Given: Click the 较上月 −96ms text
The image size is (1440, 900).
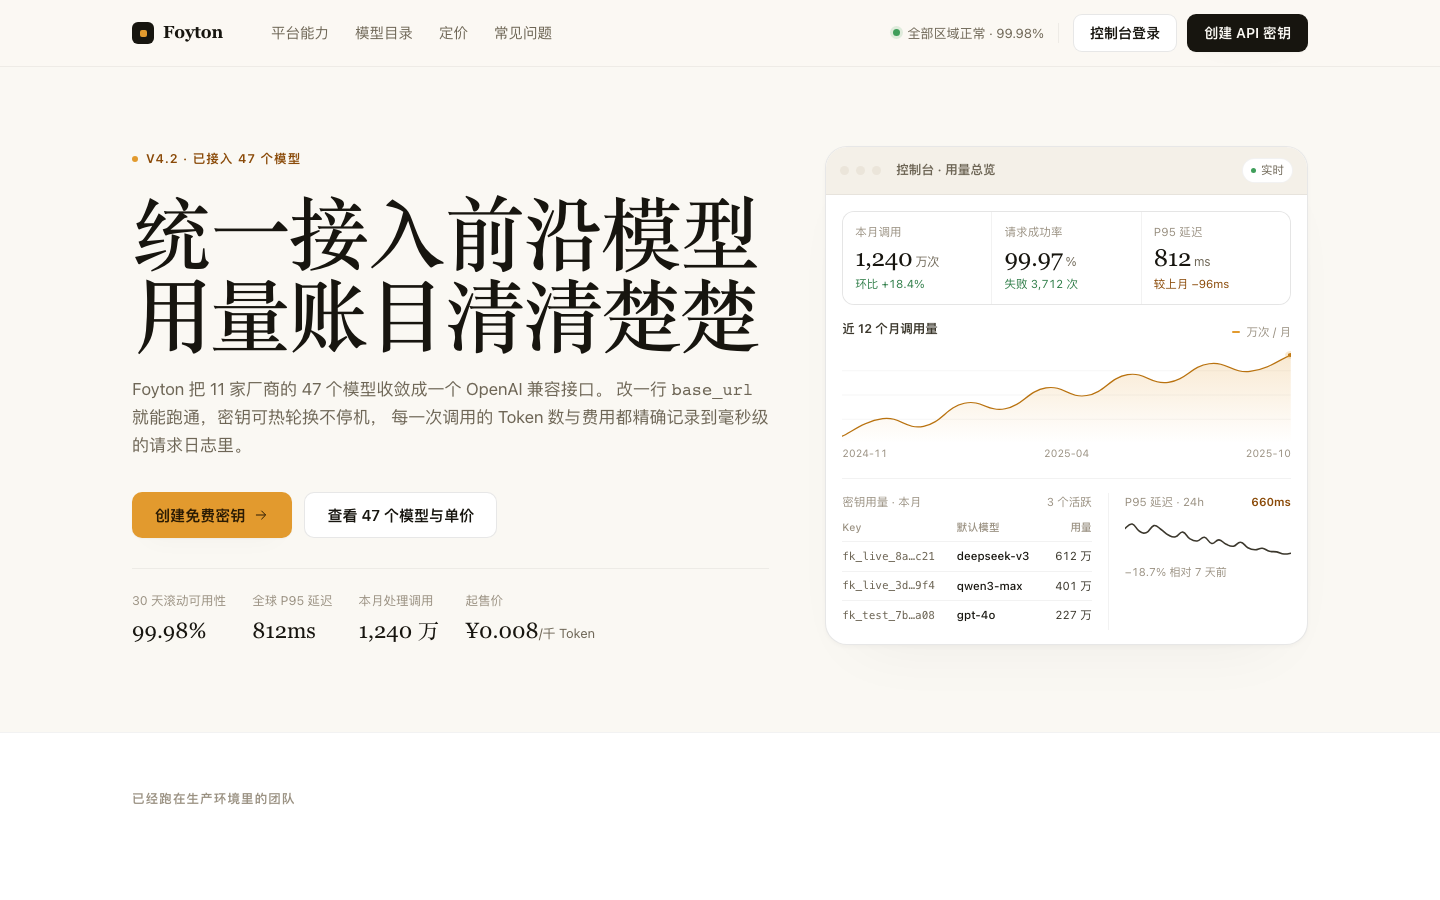Looking at the screenshot, I should 1192,284.
